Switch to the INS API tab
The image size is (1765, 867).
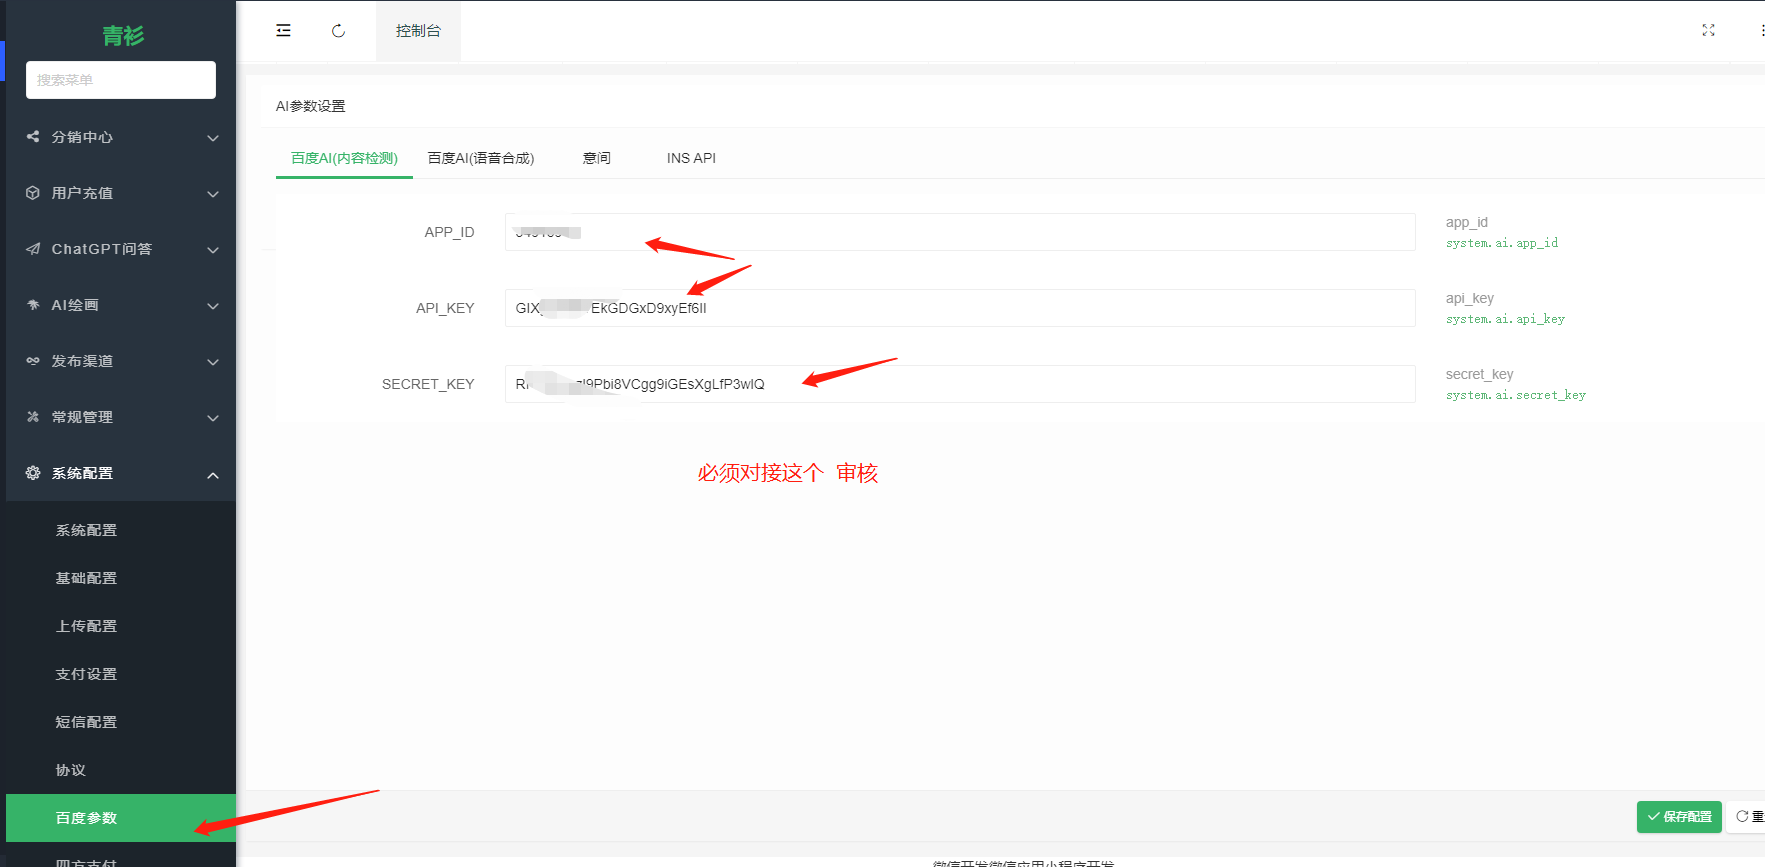691,158
